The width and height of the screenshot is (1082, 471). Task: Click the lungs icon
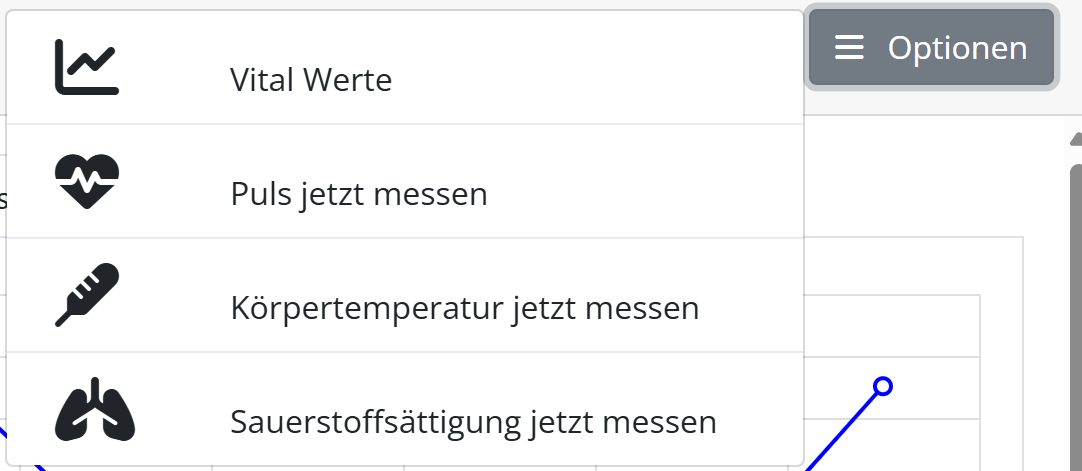(x=94, y=409)
